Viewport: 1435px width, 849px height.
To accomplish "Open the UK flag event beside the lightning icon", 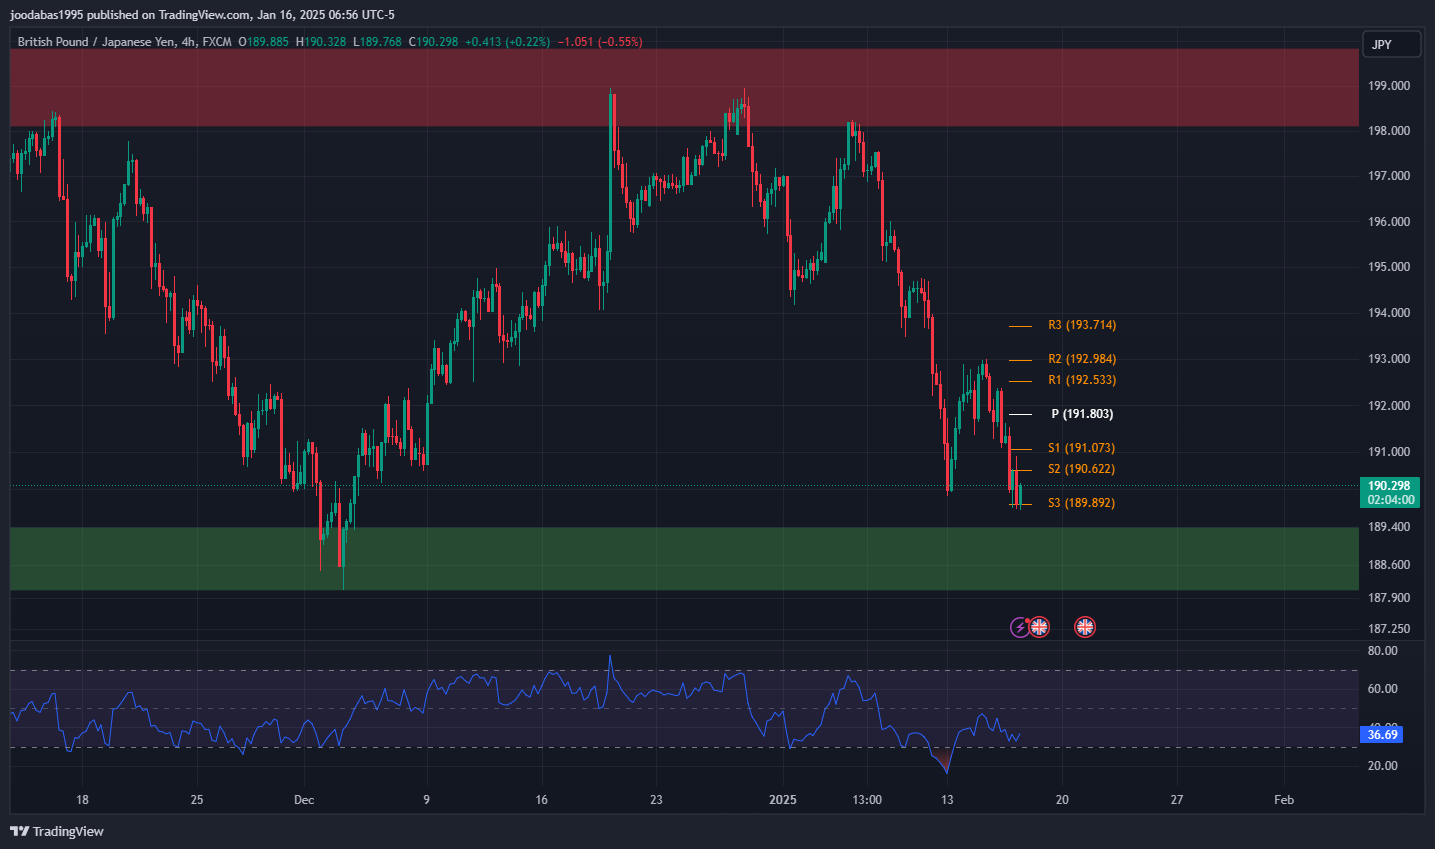I will 1040,627.
